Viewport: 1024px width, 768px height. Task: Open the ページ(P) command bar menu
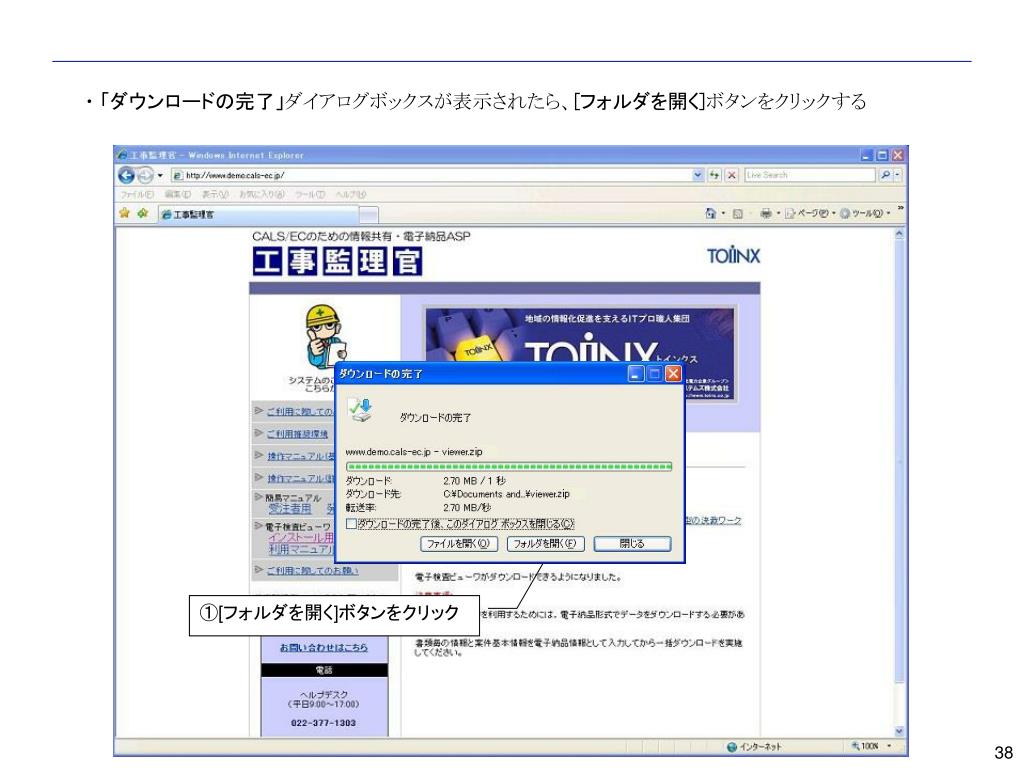pos(810,213)
